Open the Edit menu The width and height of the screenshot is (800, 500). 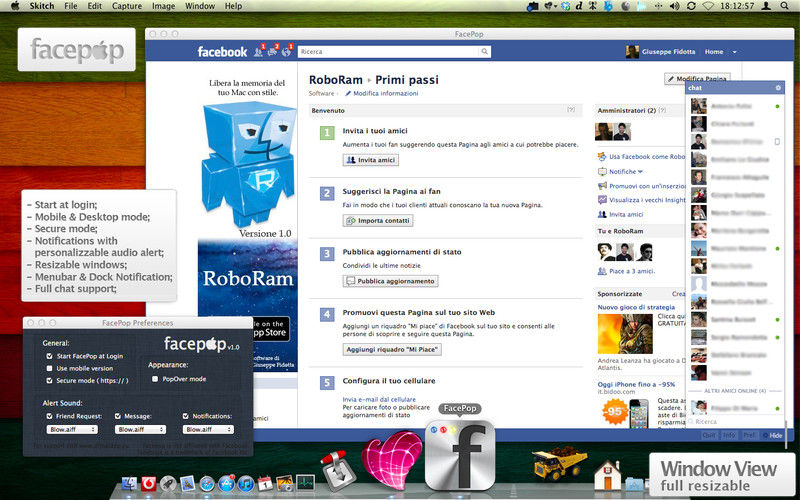pyautogui.click(x=94, y=6)
